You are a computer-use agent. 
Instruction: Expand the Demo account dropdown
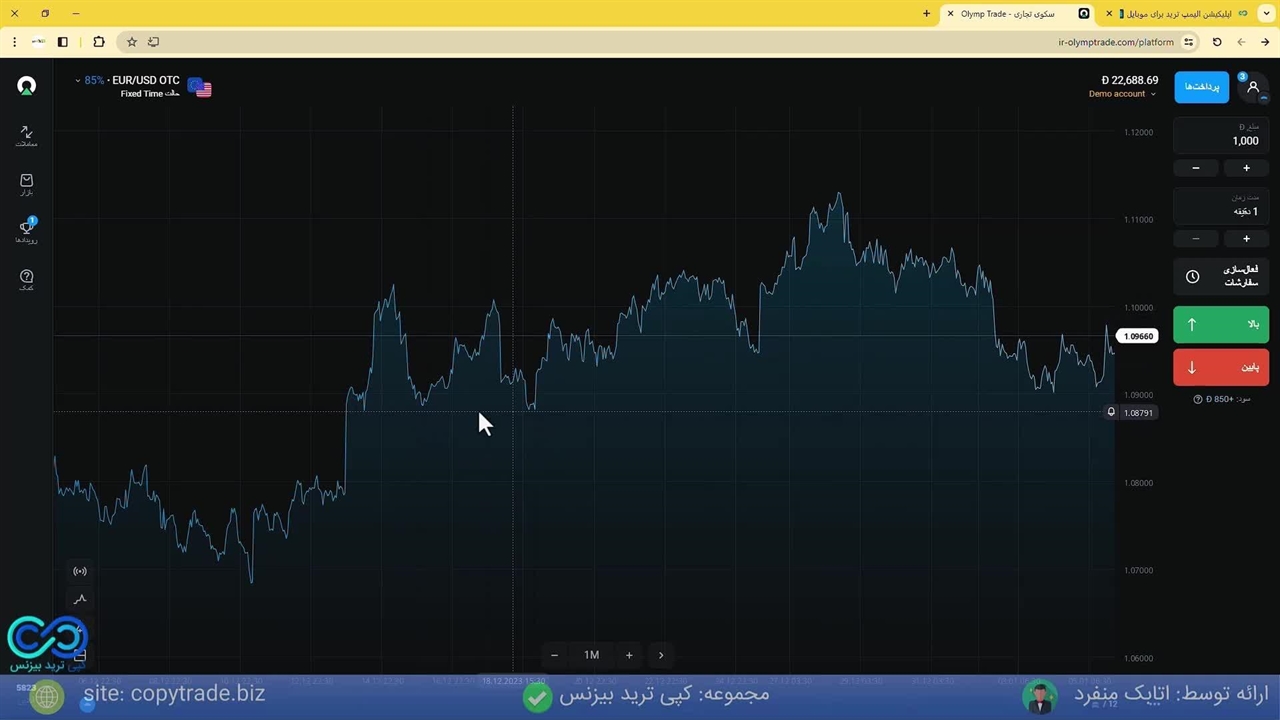(1122, 94)
